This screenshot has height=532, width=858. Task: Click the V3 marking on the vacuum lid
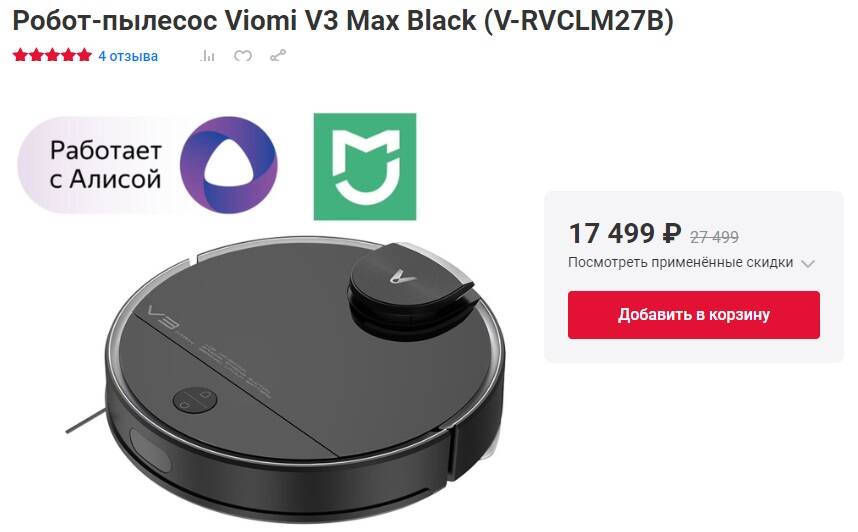(x=160, y=320)
